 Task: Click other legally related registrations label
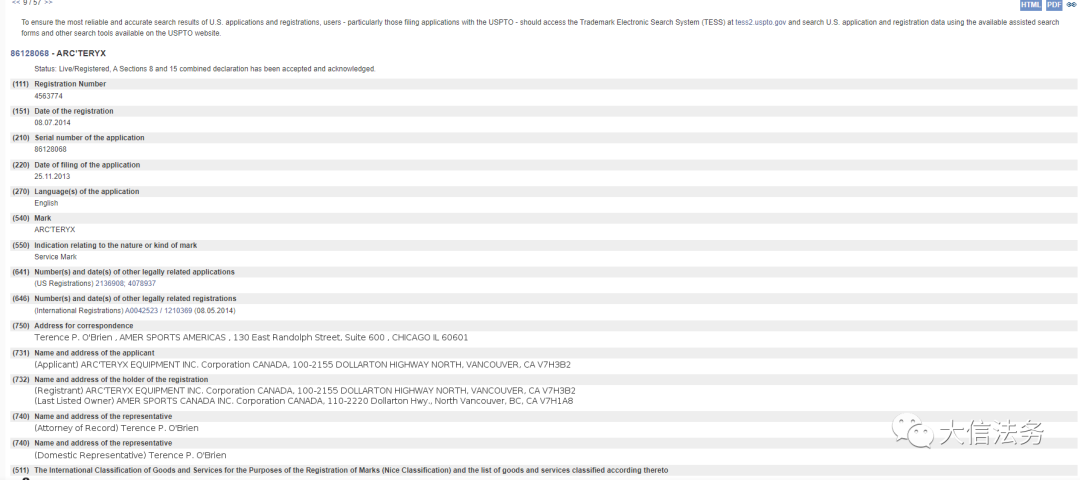click(135, 299)
